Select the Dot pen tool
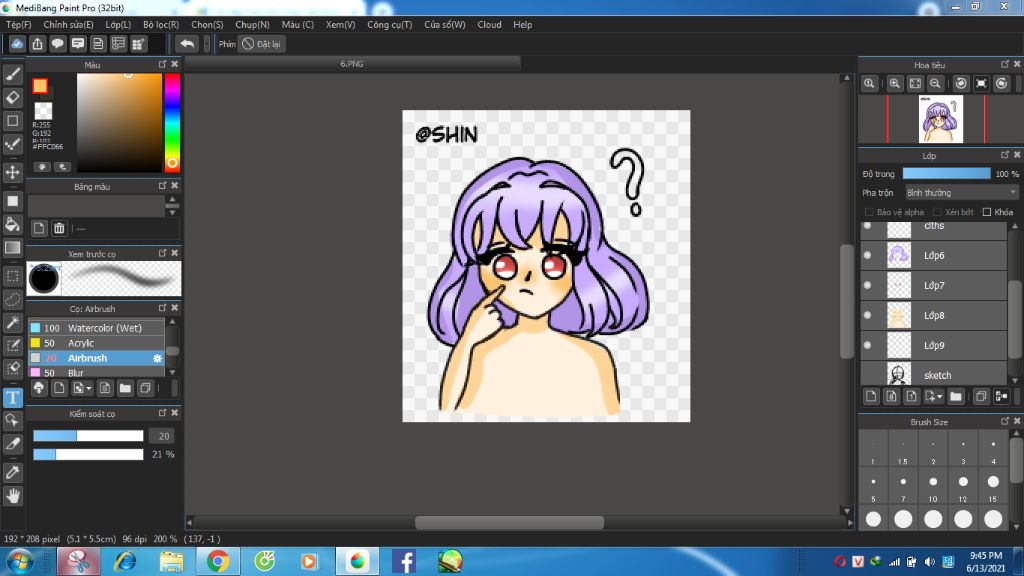This screenshot has height=576, width=1024. point(12,144)
